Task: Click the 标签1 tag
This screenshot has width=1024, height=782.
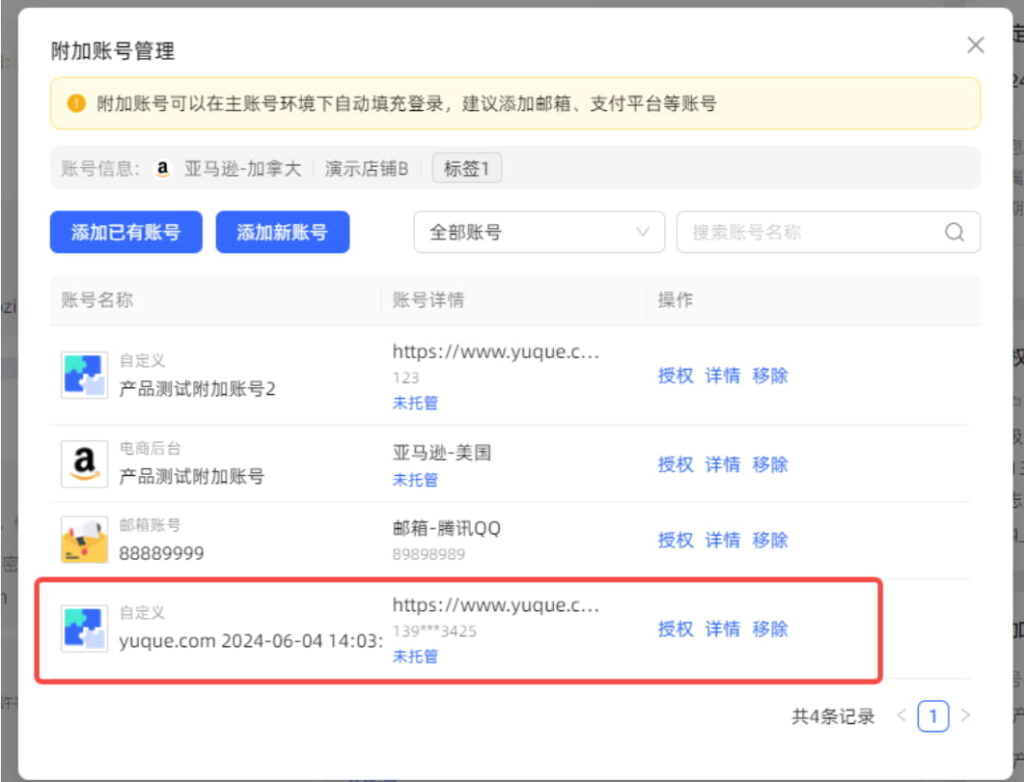Action: tap(466, 169)
